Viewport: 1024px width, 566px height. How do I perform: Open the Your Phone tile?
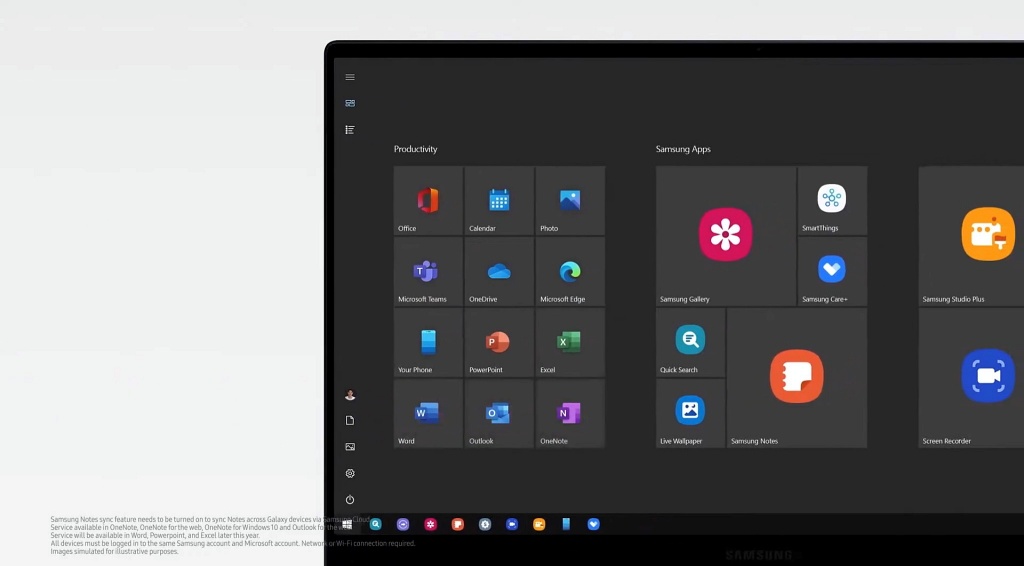coord(428,342)
